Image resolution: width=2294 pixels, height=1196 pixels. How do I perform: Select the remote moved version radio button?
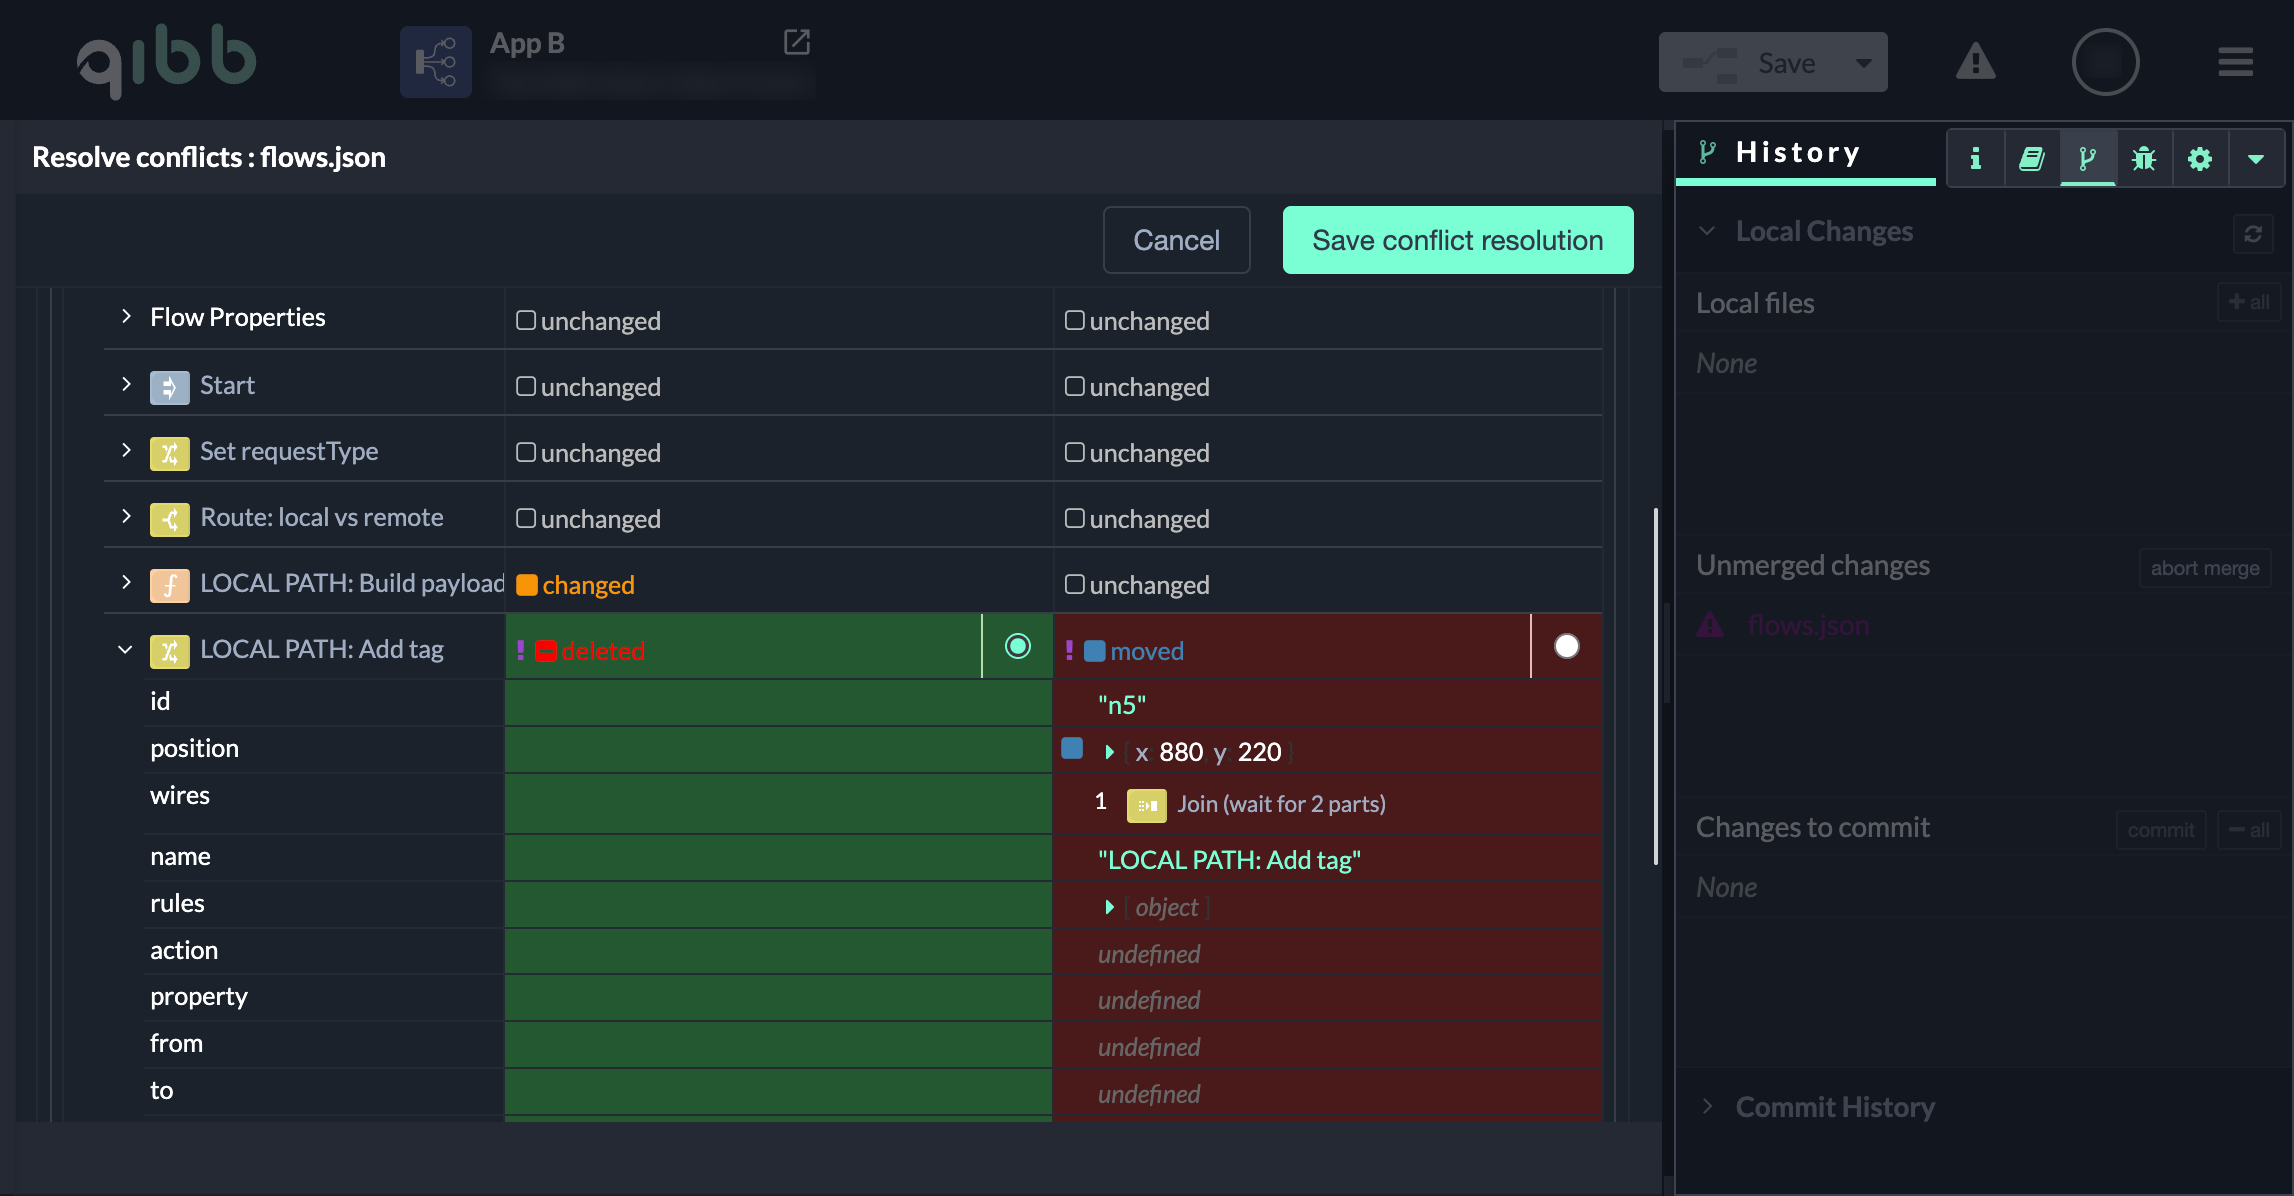(1566, 647)
